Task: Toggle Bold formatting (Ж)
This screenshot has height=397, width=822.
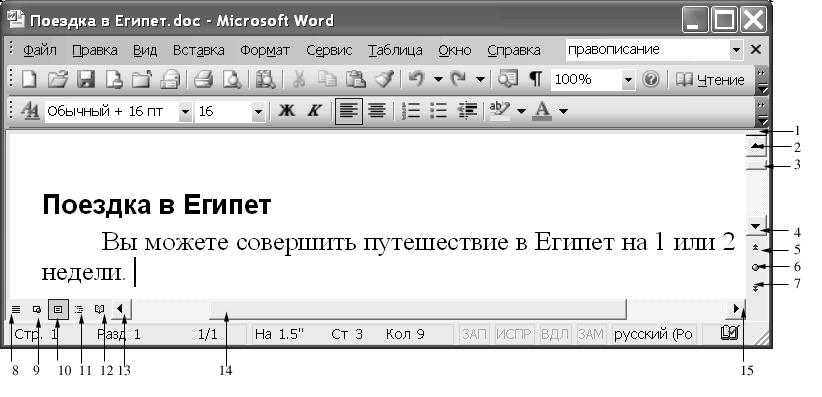Action: tap(286, 111)
